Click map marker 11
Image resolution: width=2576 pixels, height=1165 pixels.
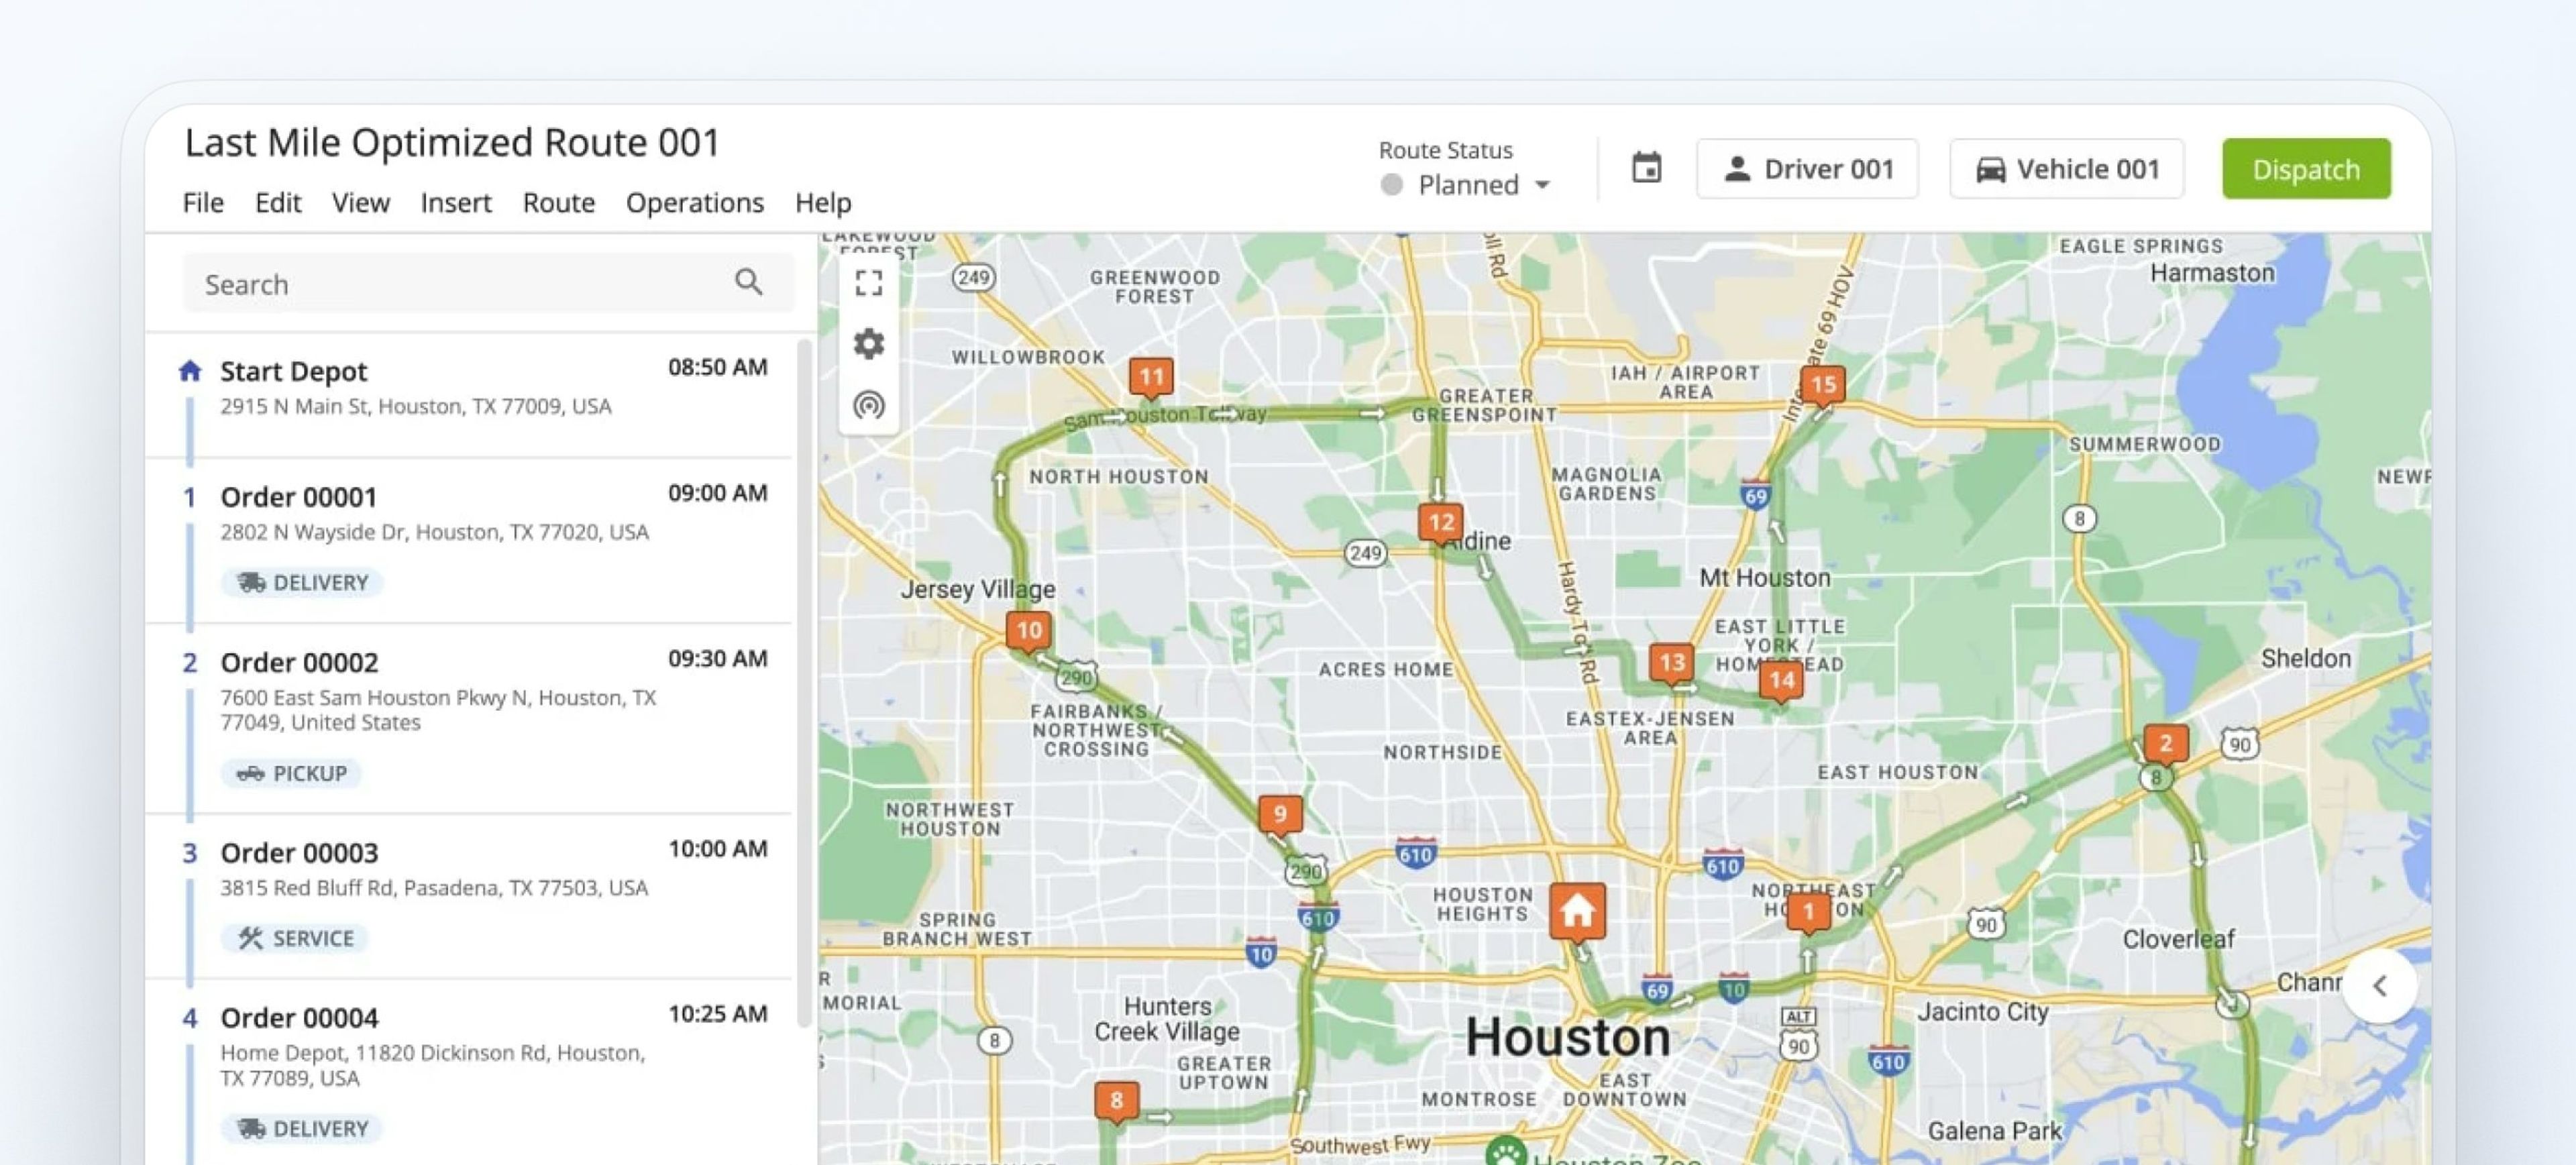[x=1151, y=377]
